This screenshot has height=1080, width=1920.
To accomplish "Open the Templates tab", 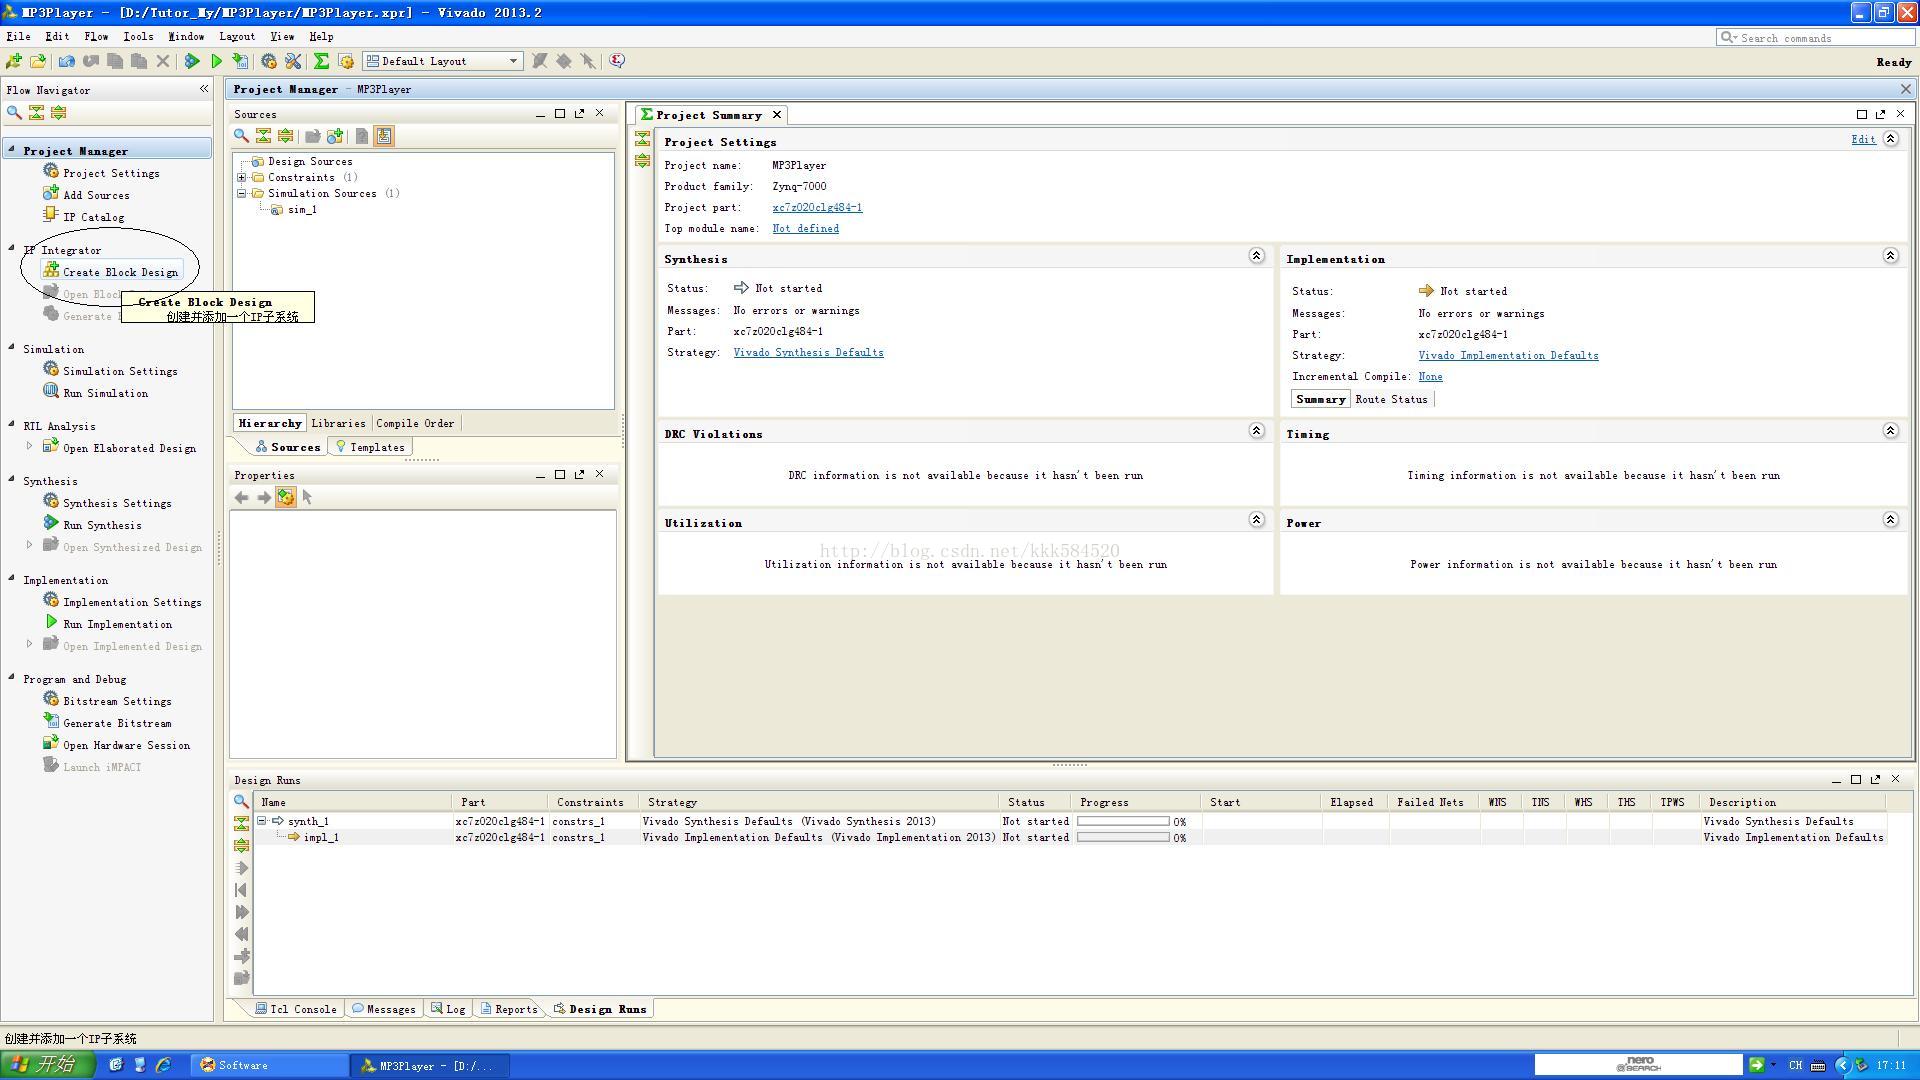I will 370,447.
